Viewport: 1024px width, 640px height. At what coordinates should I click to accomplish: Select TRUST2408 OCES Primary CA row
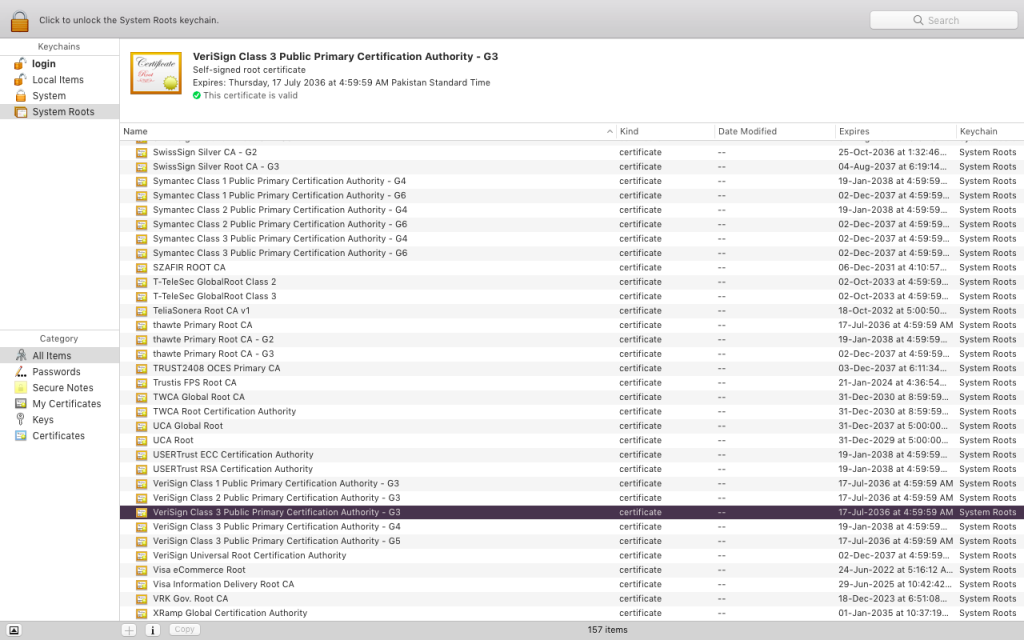pyautogui.click(x=572, y=368)
